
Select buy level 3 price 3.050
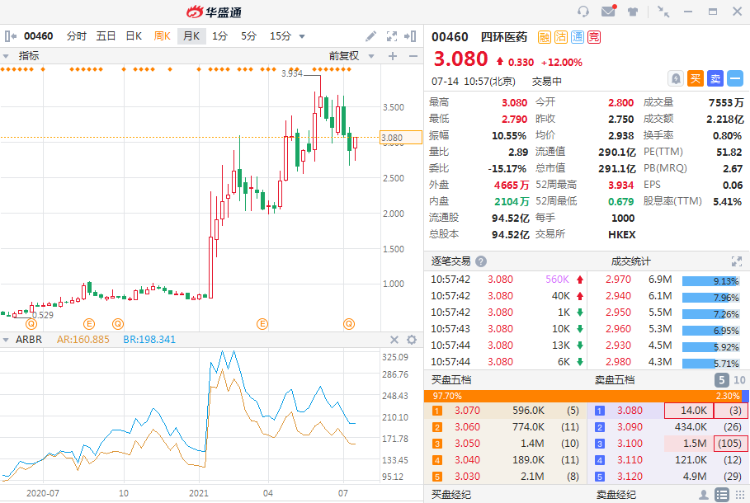pos(467,444)
